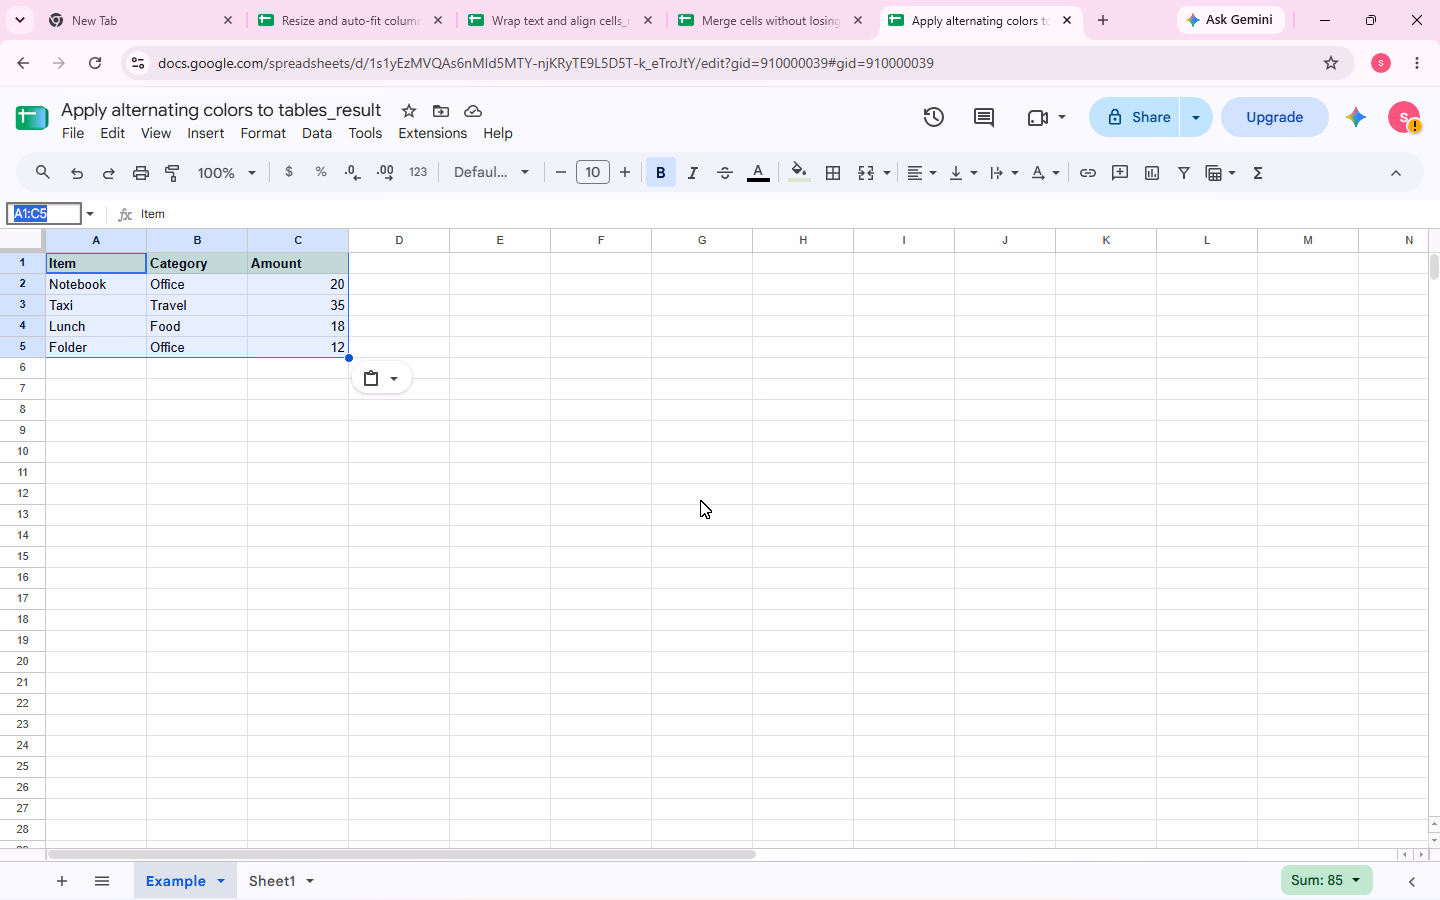Open the comments panel icon
The height and width of the screenshot is (900, 1440).
[x=984, y=117]
